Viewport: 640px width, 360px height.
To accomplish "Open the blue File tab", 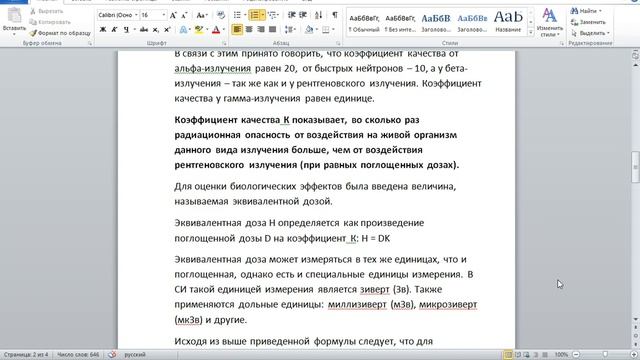I will (13, 1).
